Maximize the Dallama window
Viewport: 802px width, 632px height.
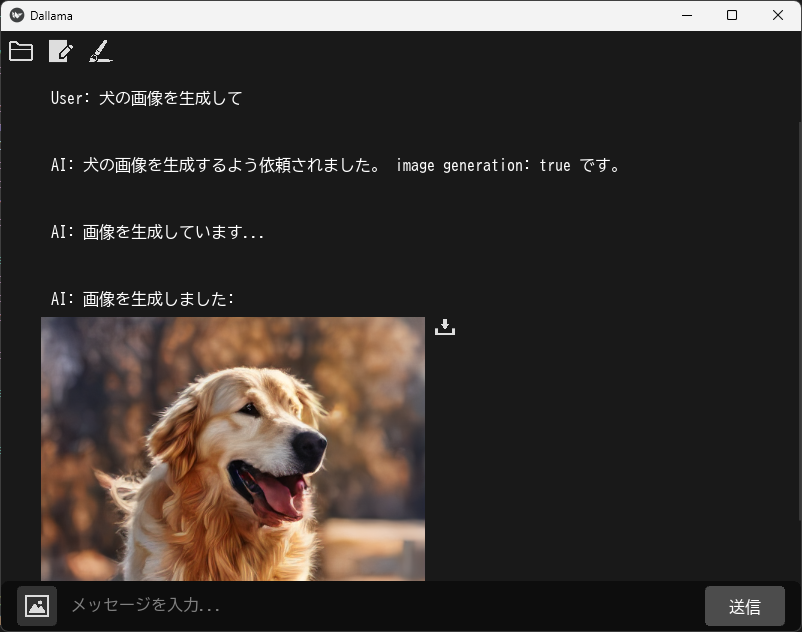click(x=732, y=15)
